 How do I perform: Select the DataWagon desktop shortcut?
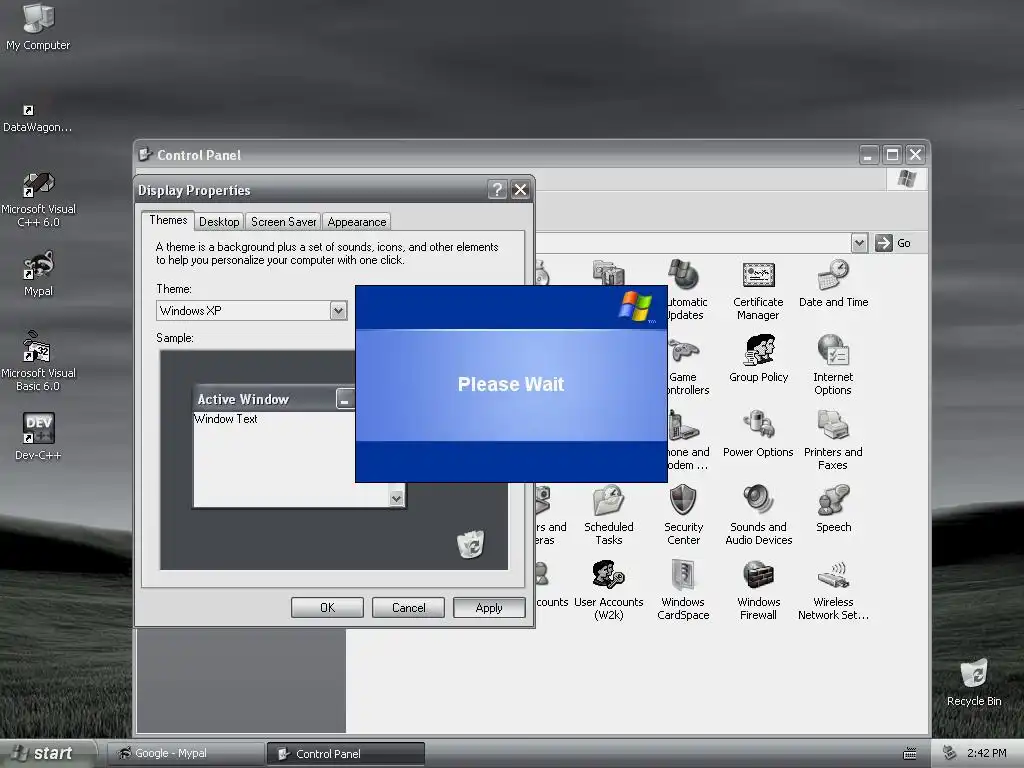37,119
